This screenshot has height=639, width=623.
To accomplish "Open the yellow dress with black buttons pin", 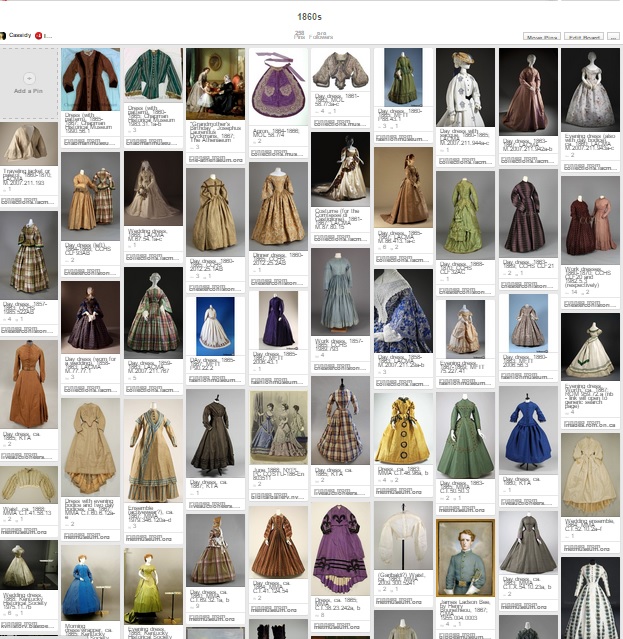I will point(403,429).
